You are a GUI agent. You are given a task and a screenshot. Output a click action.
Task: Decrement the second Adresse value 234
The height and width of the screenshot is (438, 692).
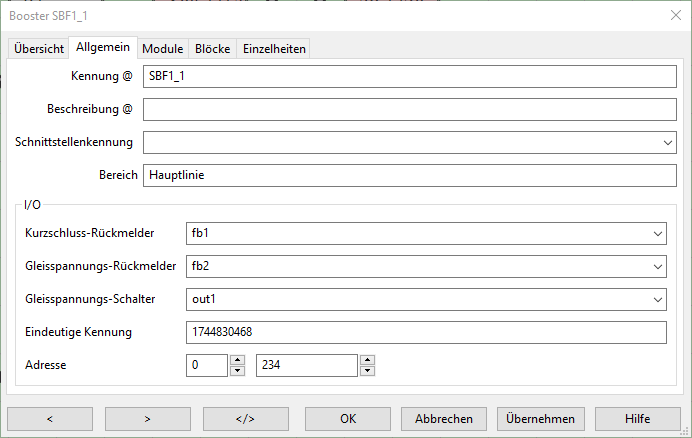[x=367, y=371]
